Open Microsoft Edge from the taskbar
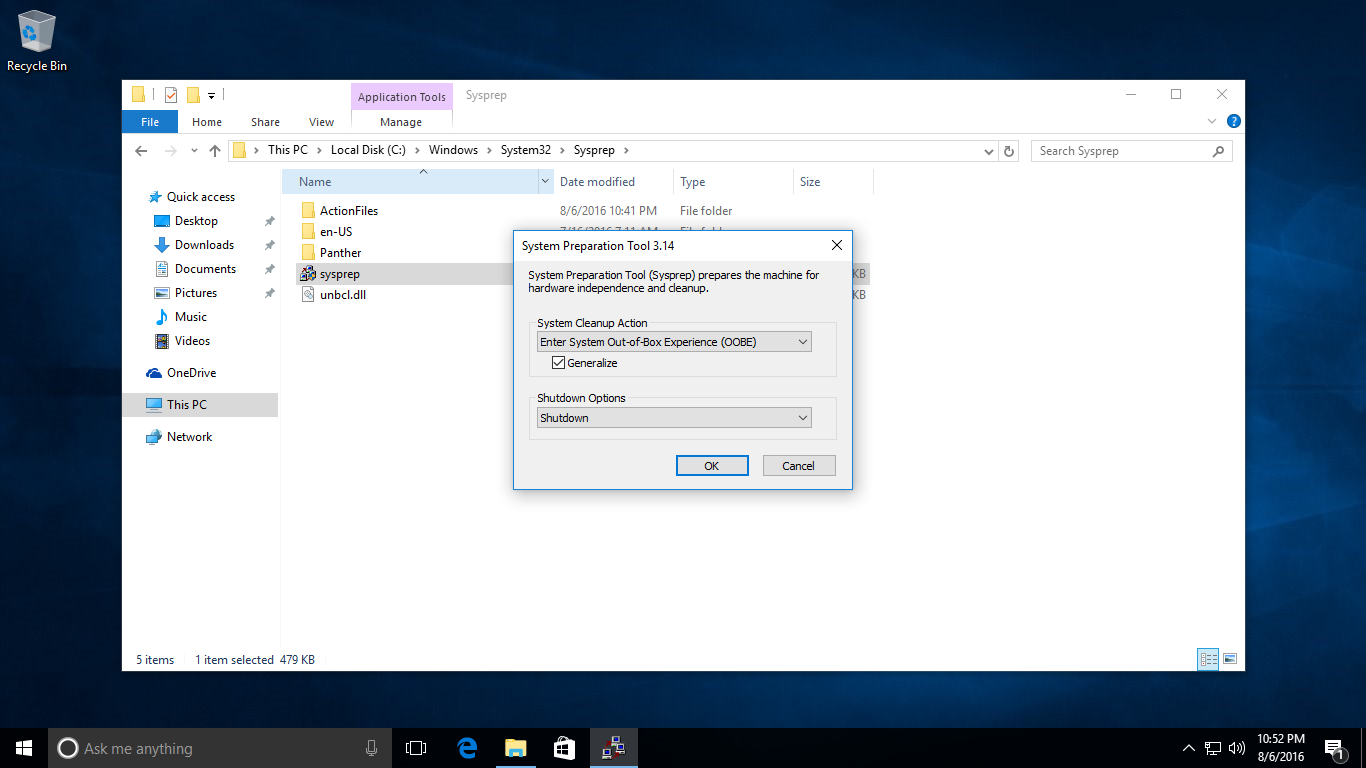1366x768 pixels. [x=467, y=748]
